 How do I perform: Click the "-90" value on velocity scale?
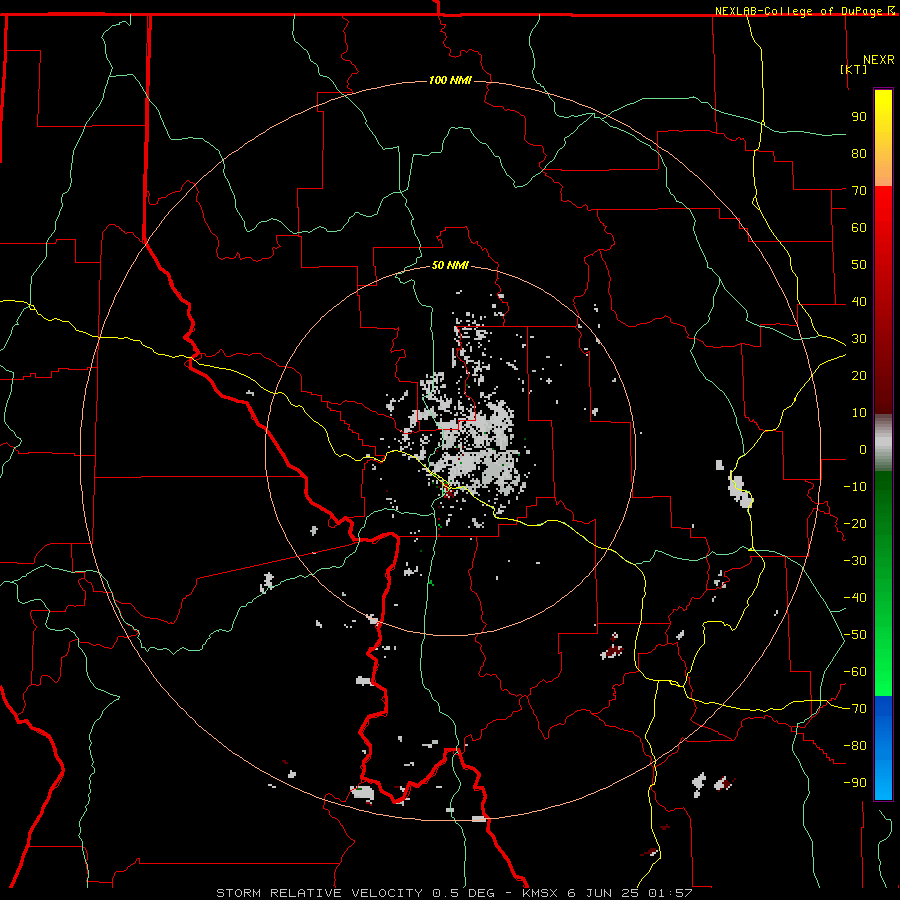pyautogui.click(x=855, y=783)
